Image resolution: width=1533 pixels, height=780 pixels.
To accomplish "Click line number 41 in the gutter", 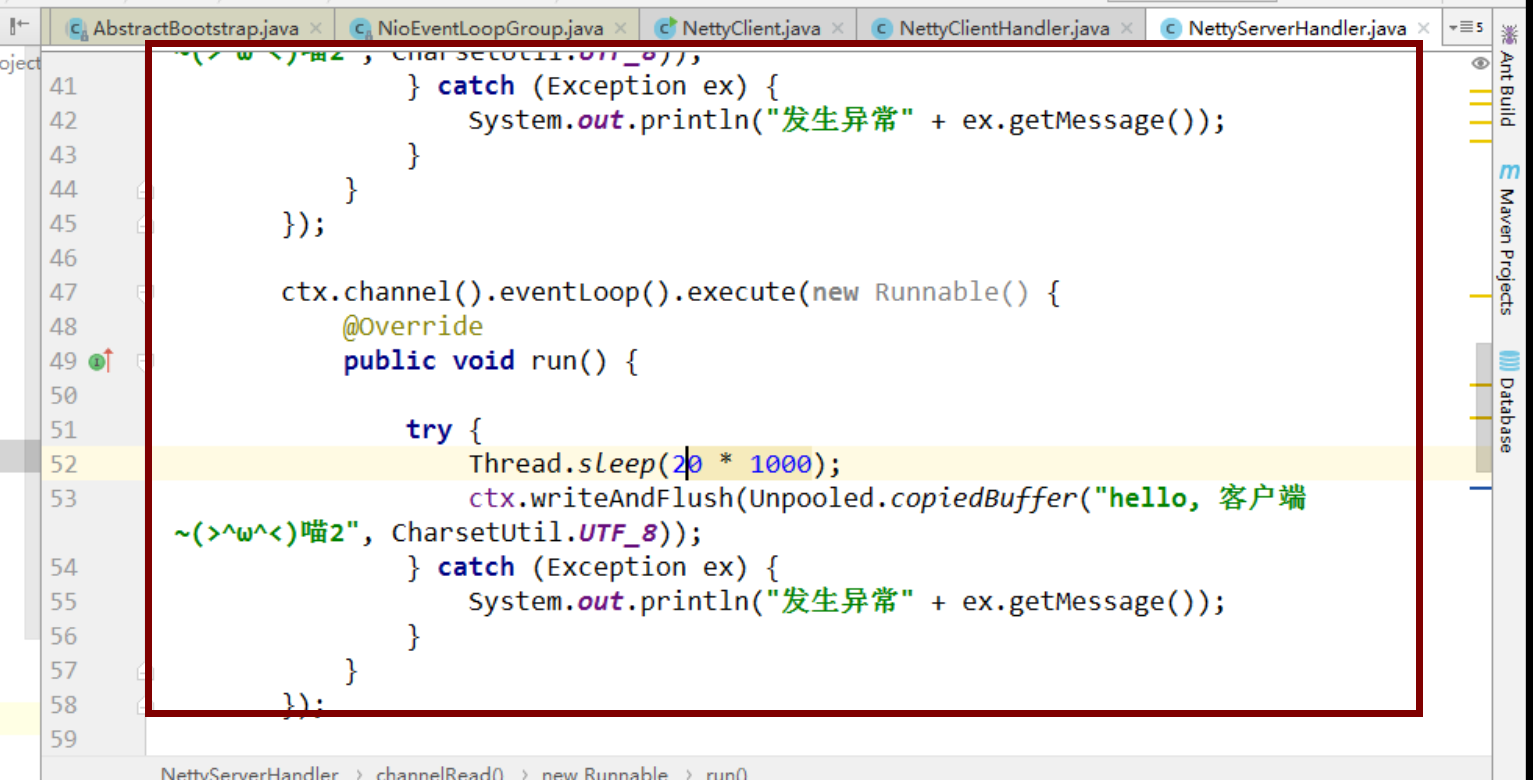I will 63,87.
